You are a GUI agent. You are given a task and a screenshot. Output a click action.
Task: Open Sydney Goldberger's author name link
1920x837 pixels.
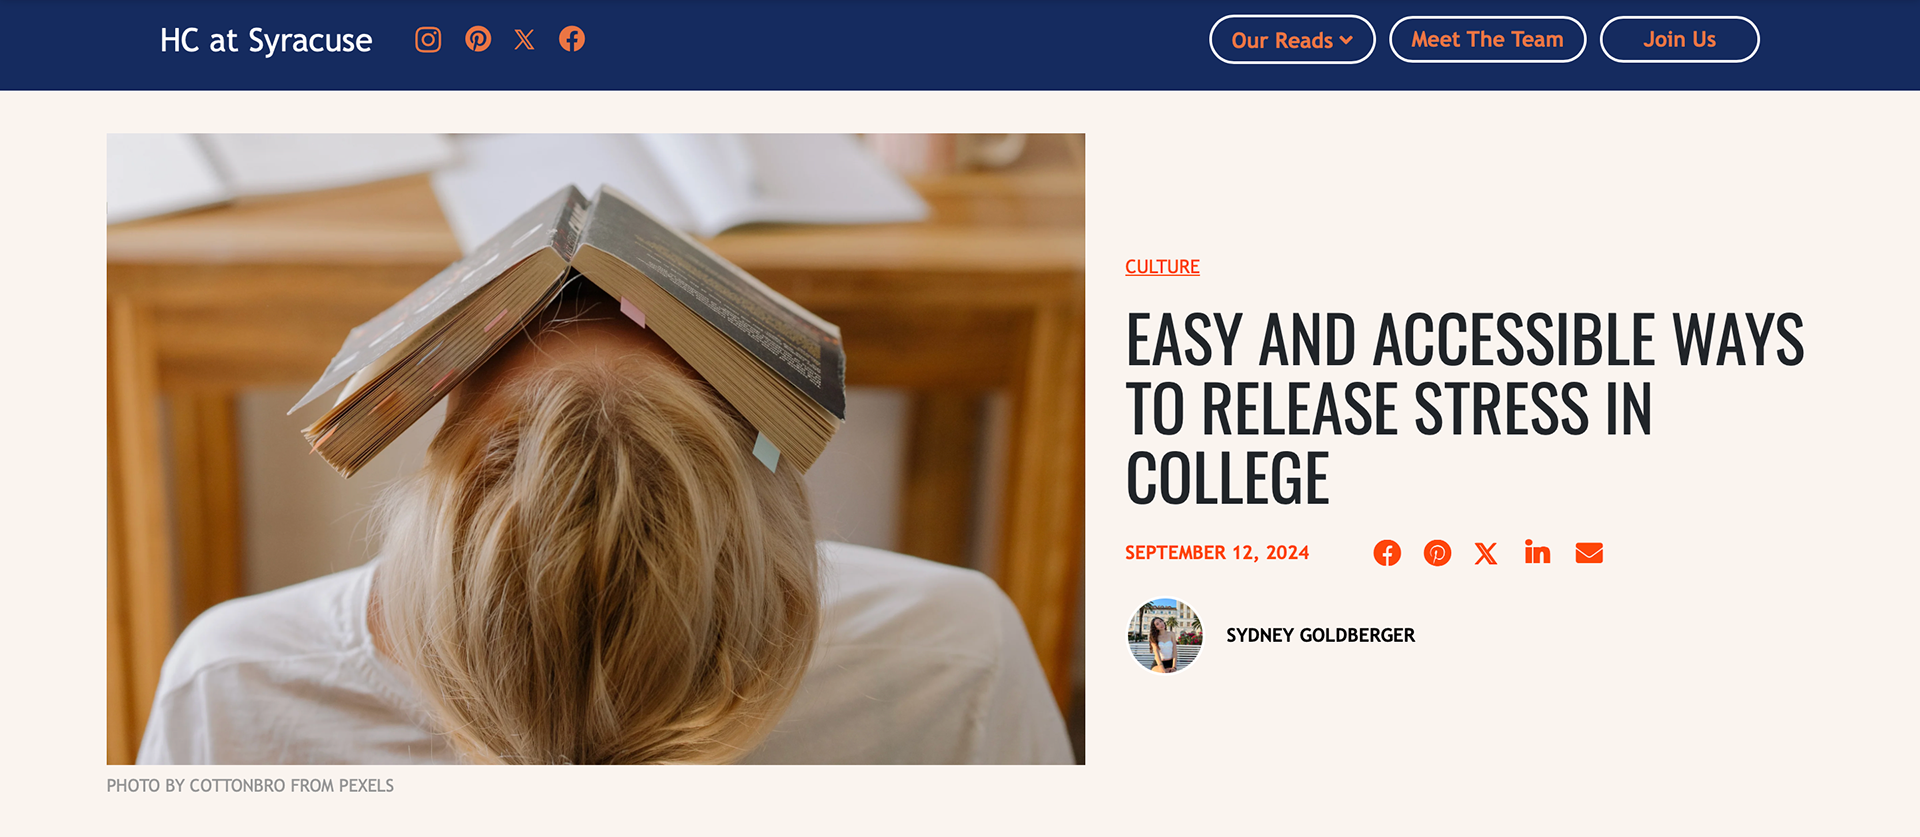pos(1320,636)
